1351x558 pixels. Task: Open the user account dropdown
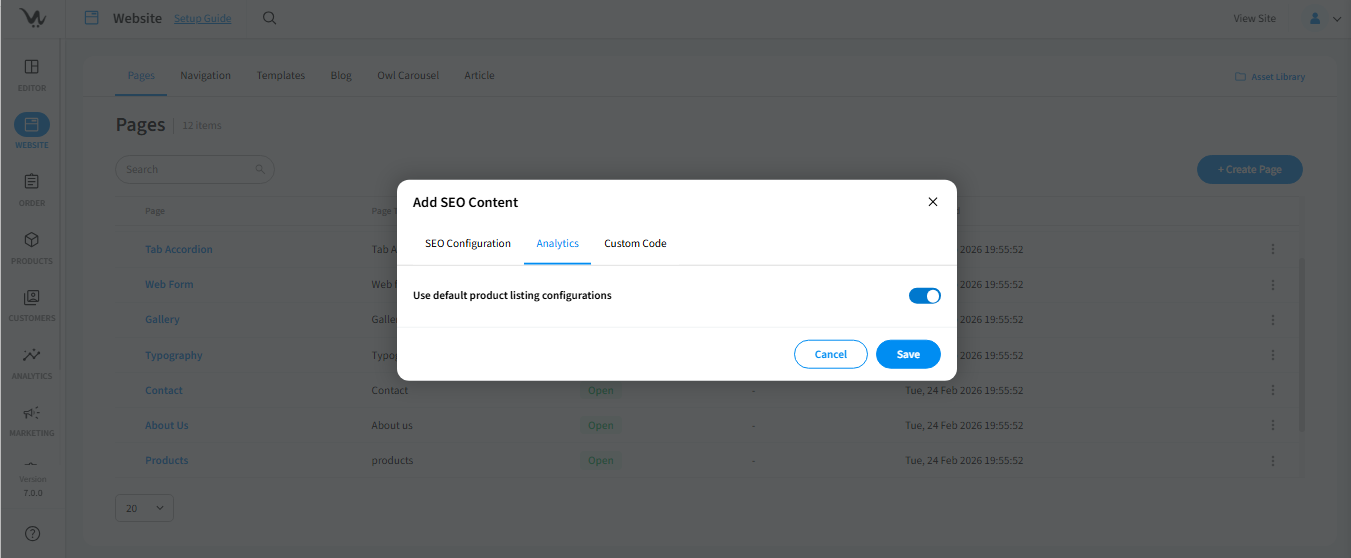tap(1324, 18)
